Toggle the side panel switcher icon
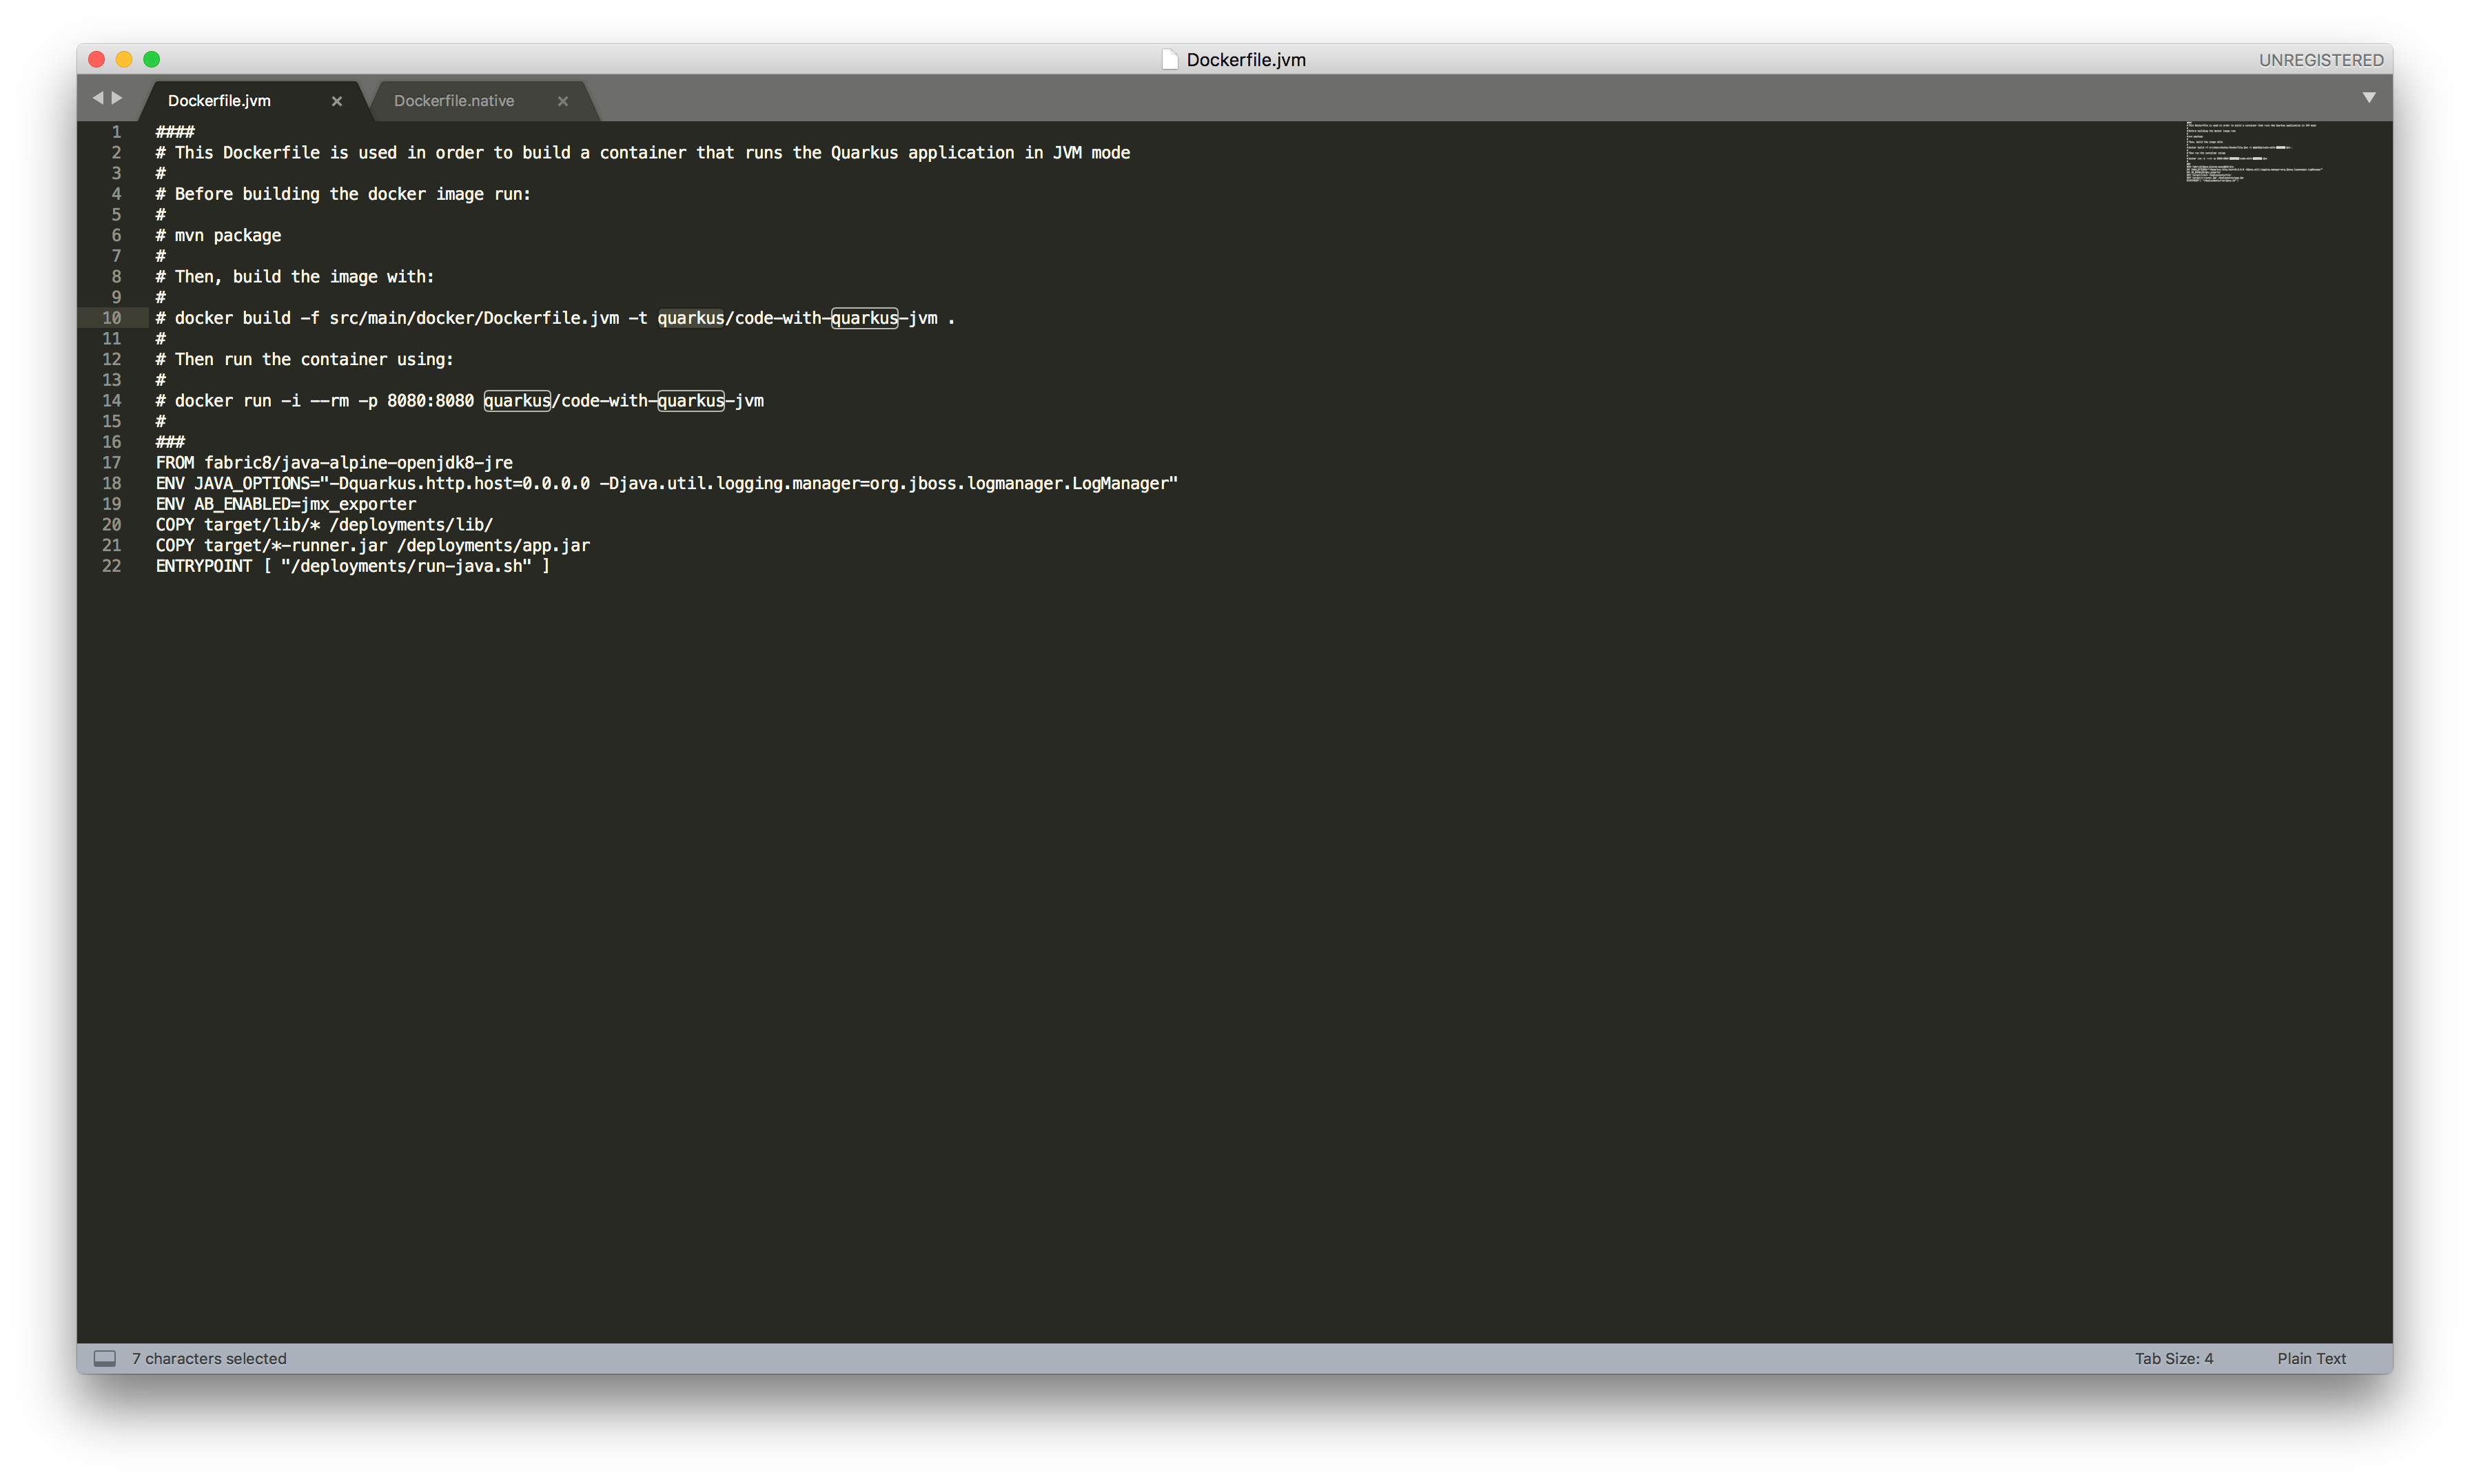The width and height of the screenshot is (2470, 1484). click(104, 1358)
